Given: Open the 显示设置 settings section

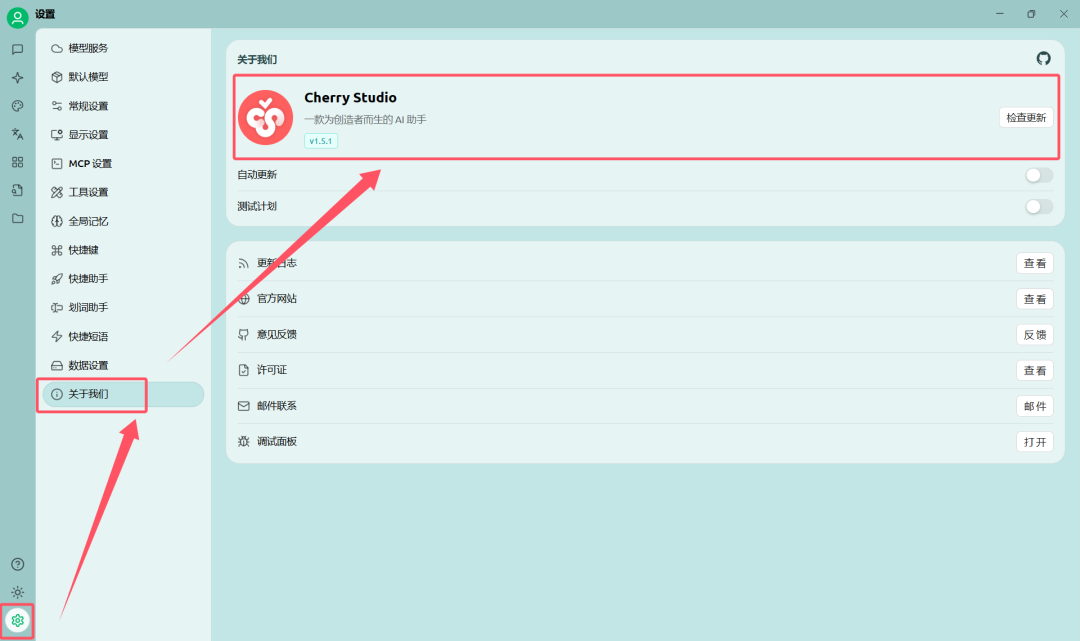Looking at the screenshot, I should (x=123, y=135).
